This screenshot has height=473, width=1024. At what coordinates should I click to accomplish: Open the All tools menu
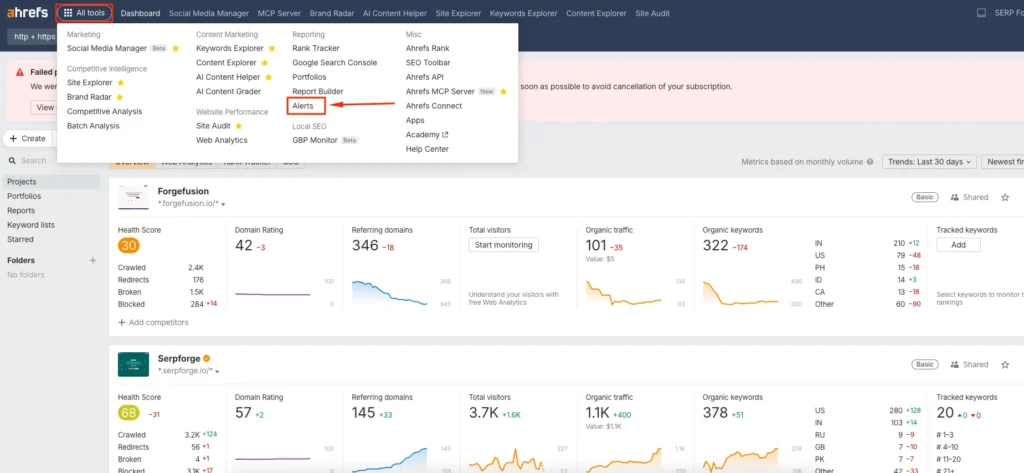(x=84, y=13)
